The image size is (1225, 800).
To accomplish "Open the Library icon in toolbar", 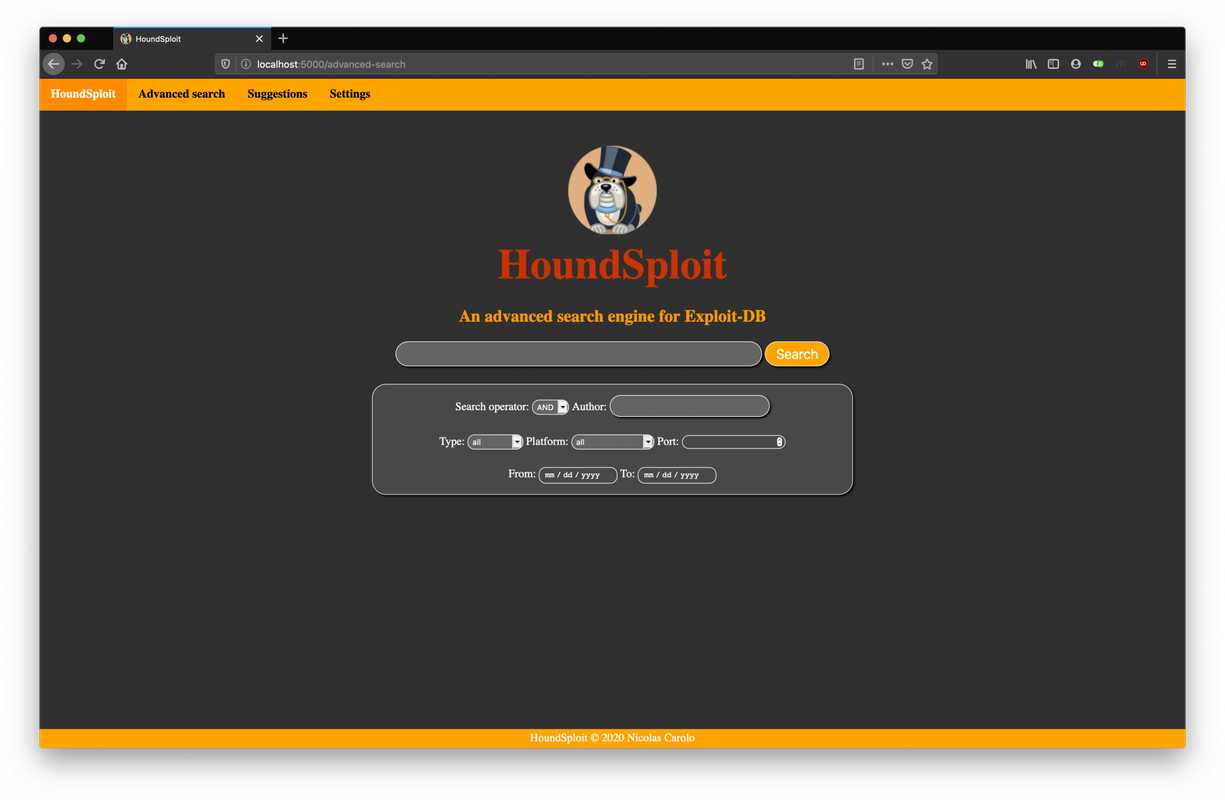I will pos(1031,64).
